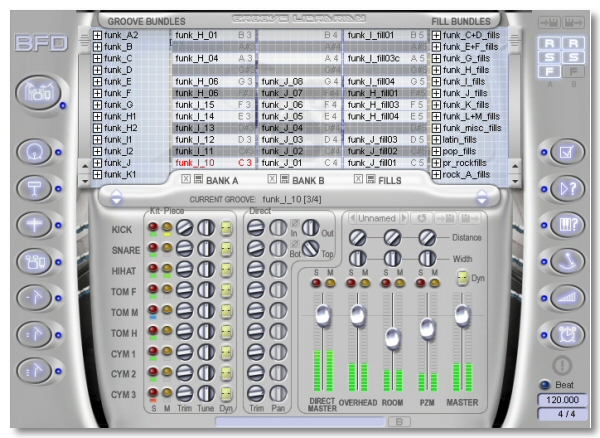Expand the funk_A2 groove bundle
This screenshot has height=438, width=600.
(x=97, y=35)
